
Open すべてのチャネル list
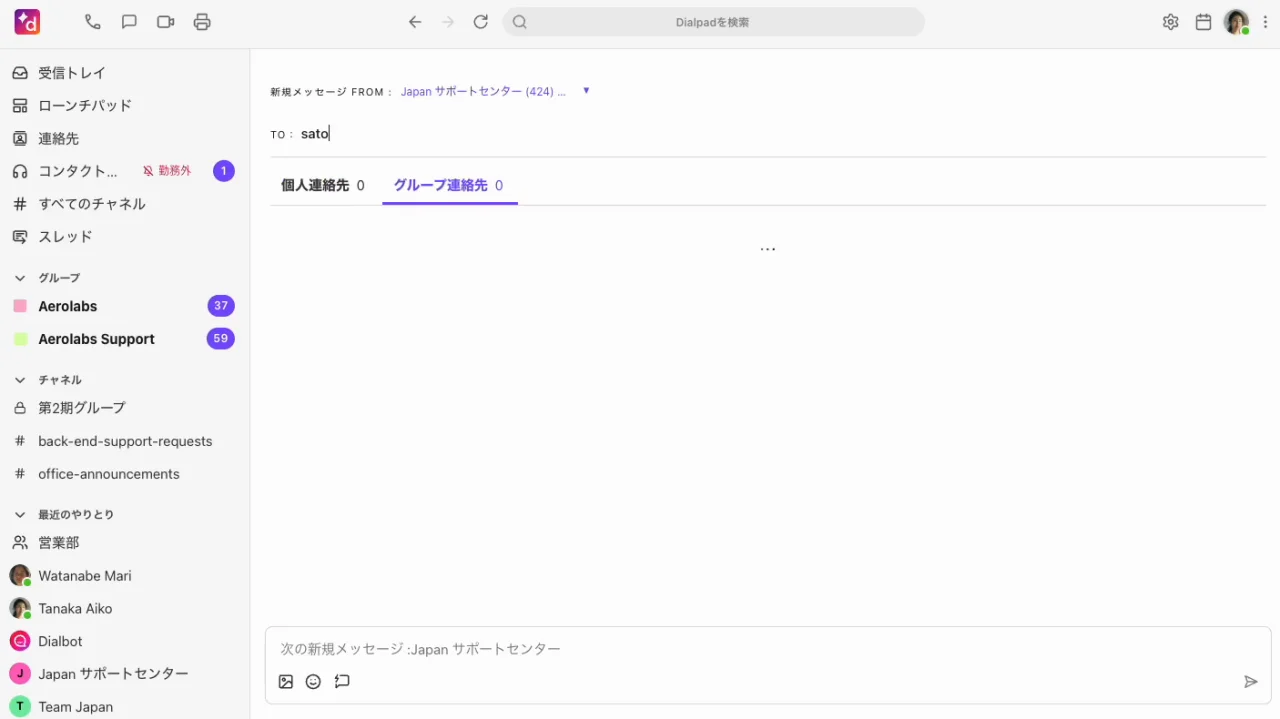coord(92,204)
